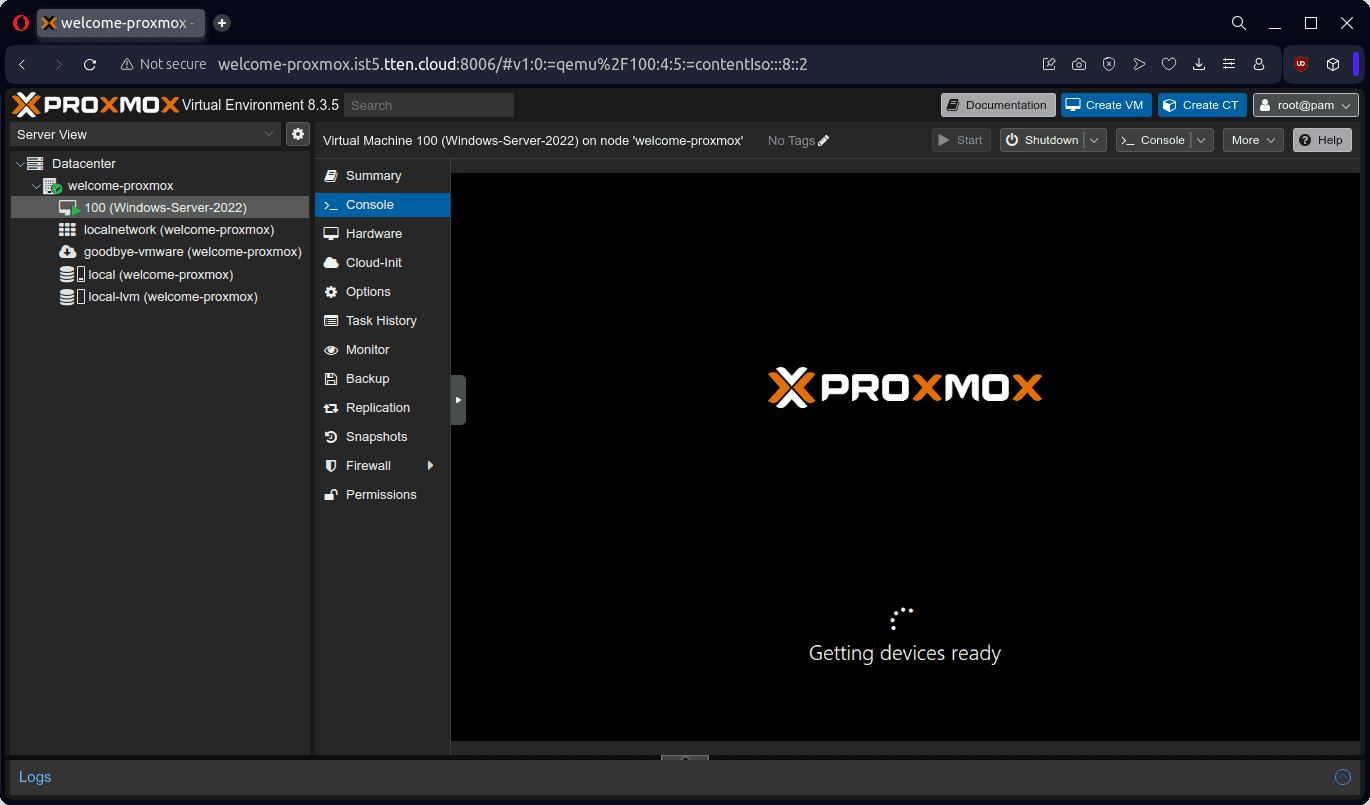Select the welcome-proxmox browser tab
1370x805 pixels.
121,23
